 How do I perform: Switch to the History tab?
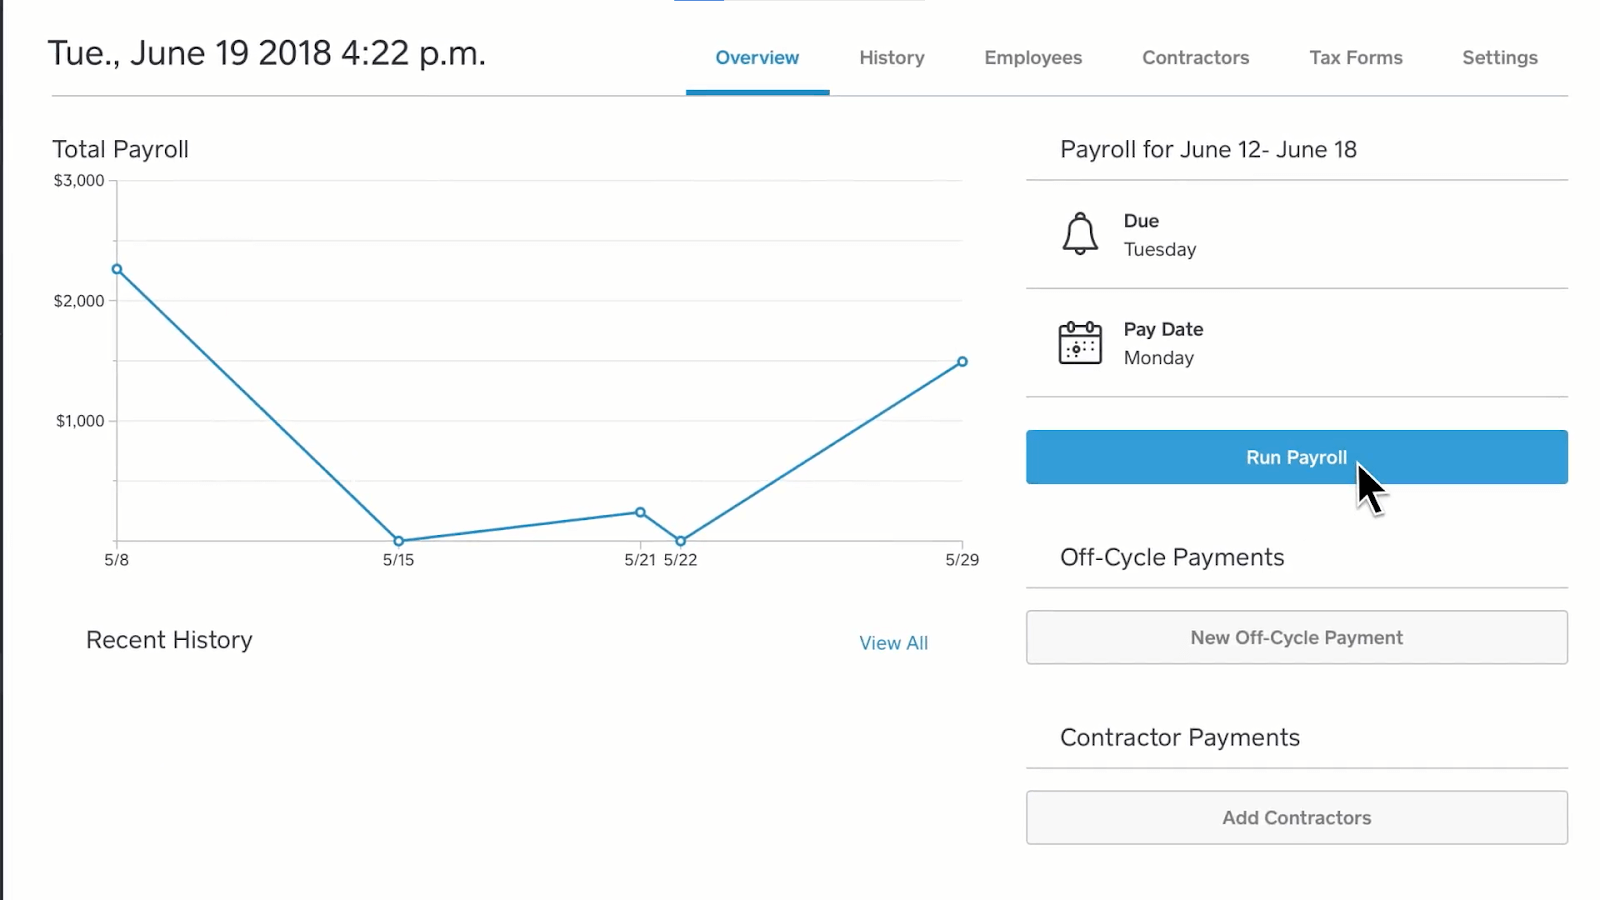[891, 57]
